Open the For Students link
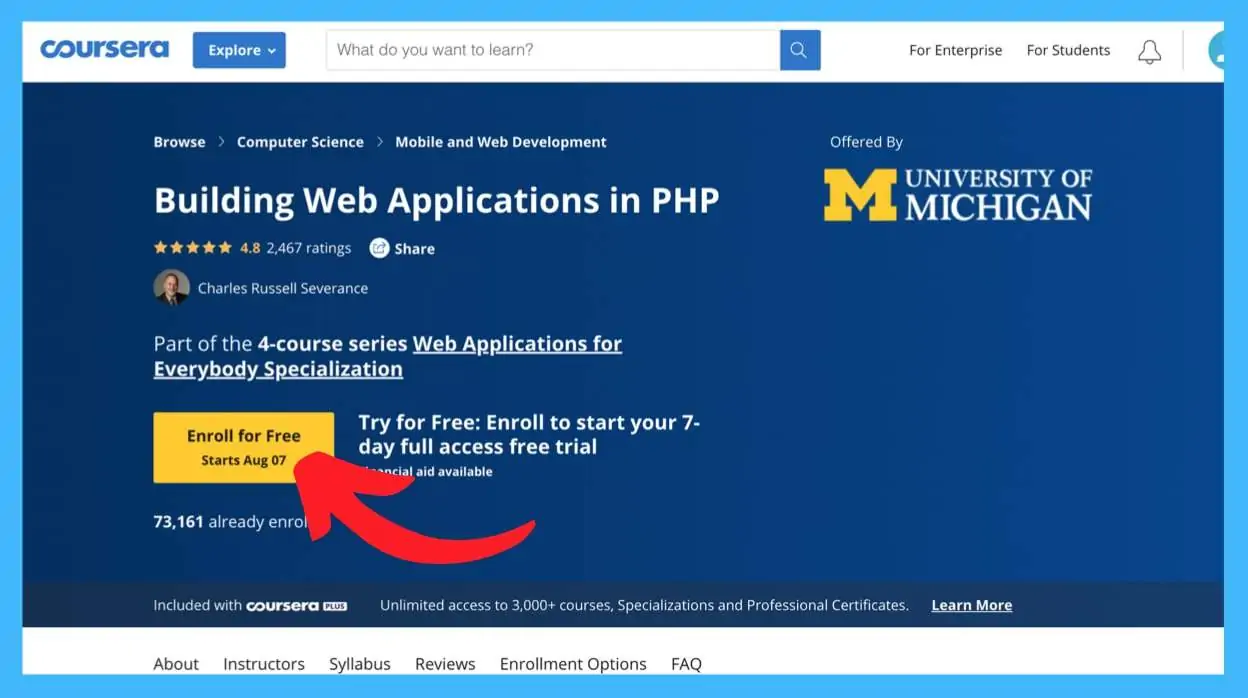This screenshot has width=1248, height=698. pyautogui.click(x=1068, y=50)
